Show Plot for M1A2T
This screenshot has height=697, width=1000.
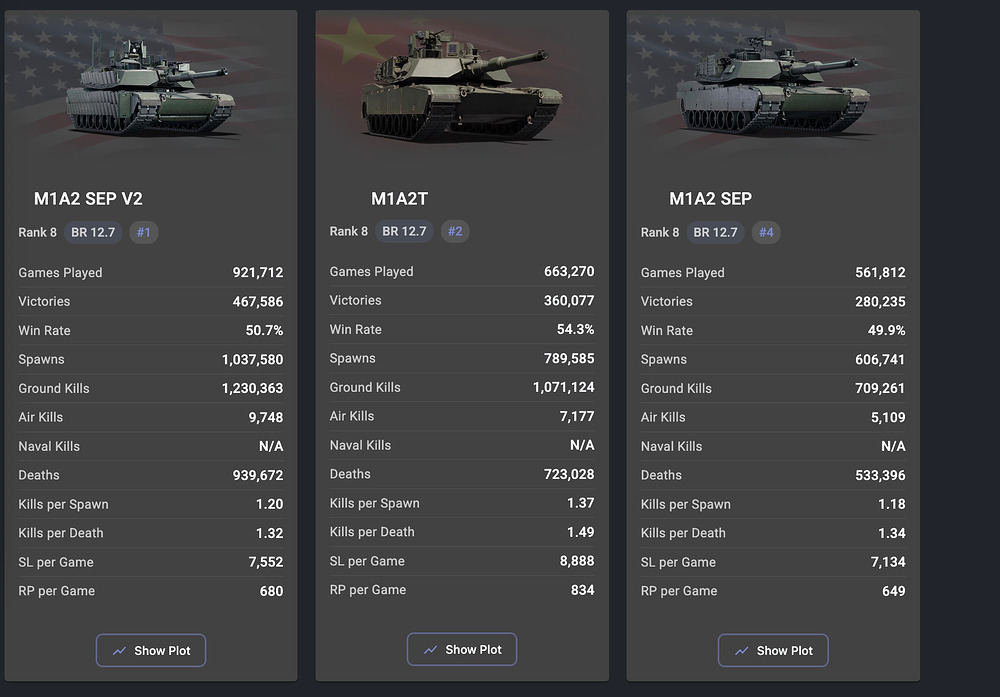(x=462, y=649)
